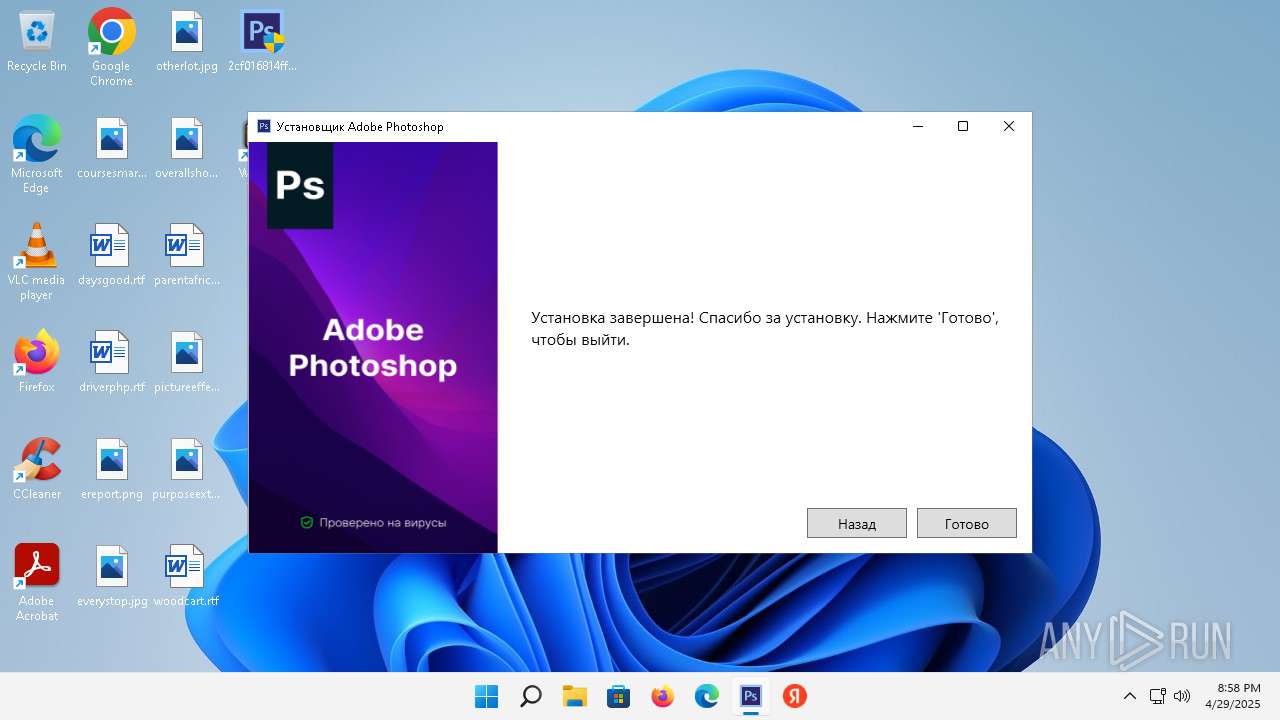Click Ps logo in installer title bar
The height and width of the screenshot is (720, 1280).
[264, 126]
